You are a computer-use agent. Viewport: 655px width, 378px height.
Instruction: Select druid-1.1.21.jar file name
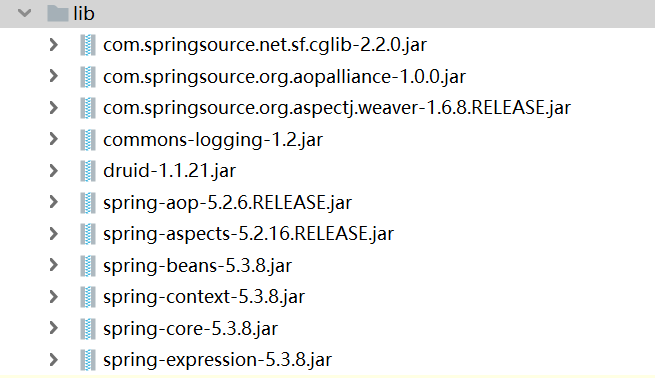click(170, 171)
